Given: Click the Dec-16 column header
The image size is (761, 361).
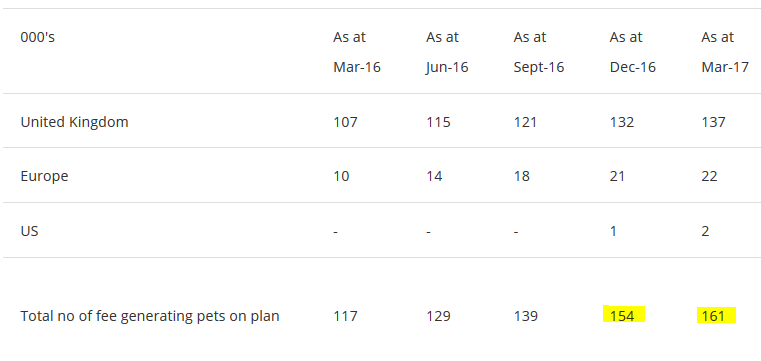Looking at the screenshot, I should pos(632,52).
